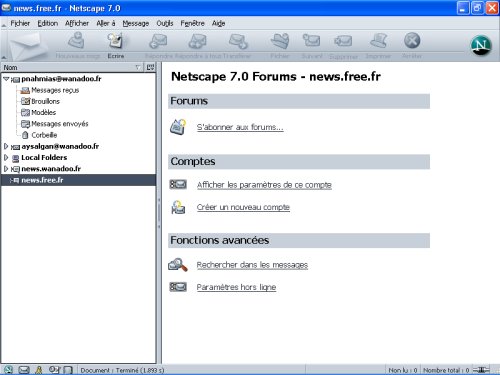This screenshot has width=500, height=375.
Task: Select the Local Folders row
Action: (x=79, y=157)
